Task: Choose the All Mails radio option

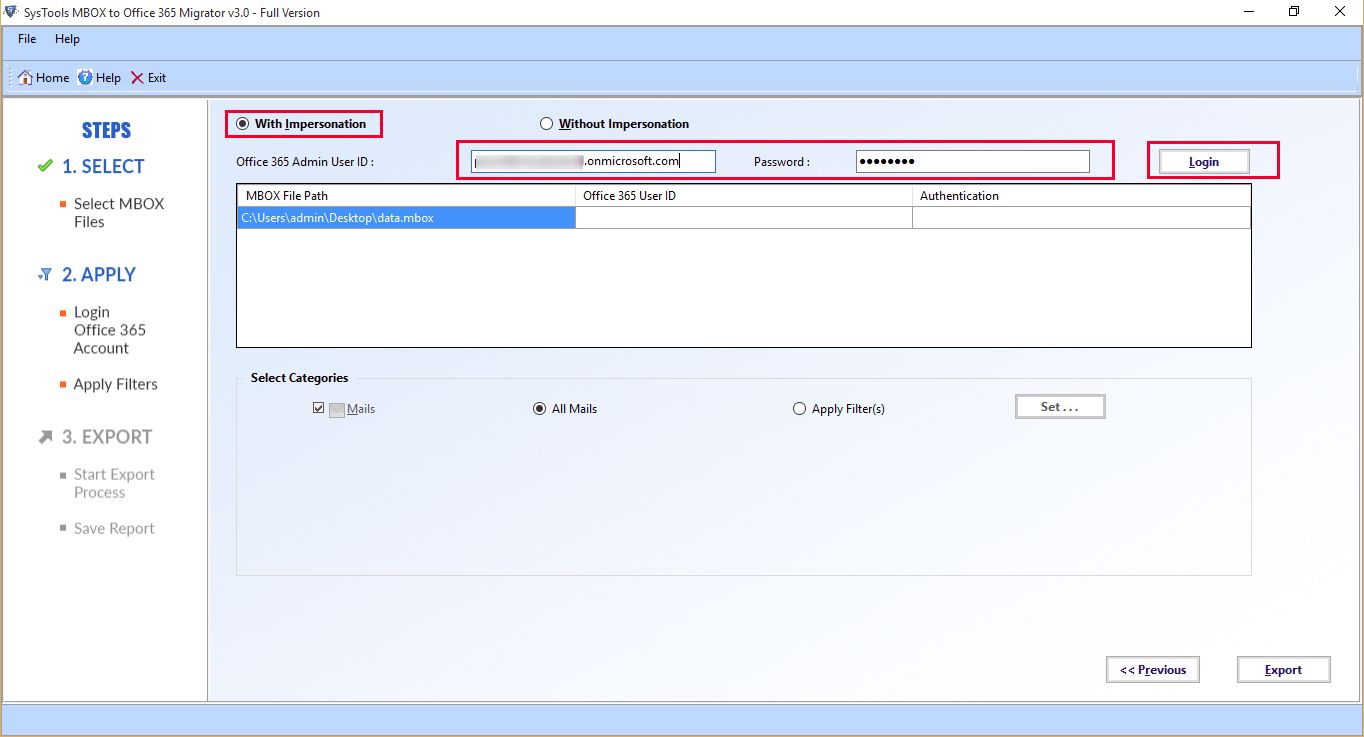Action: [540, 409]
